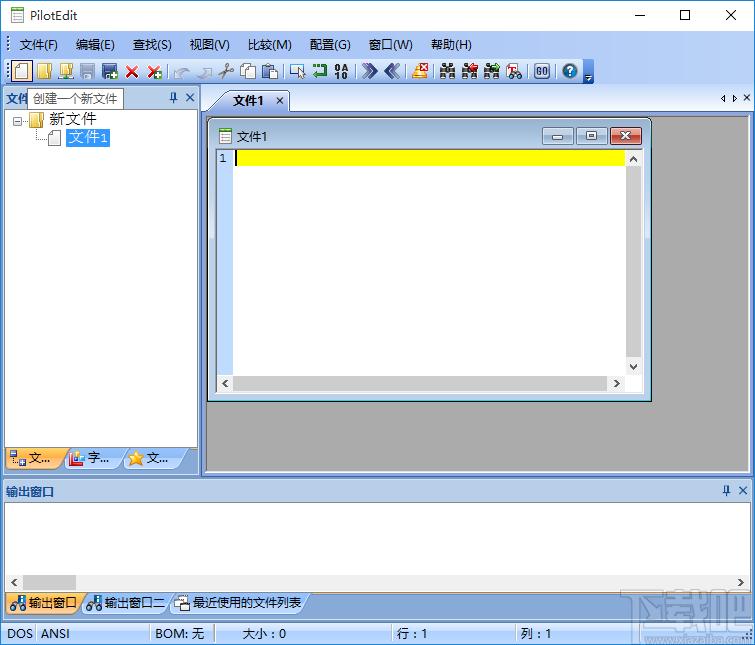Select 文件1 in the file tree
Screen dimensions: 755x645
pyautogui.click(x=88, y=138)
